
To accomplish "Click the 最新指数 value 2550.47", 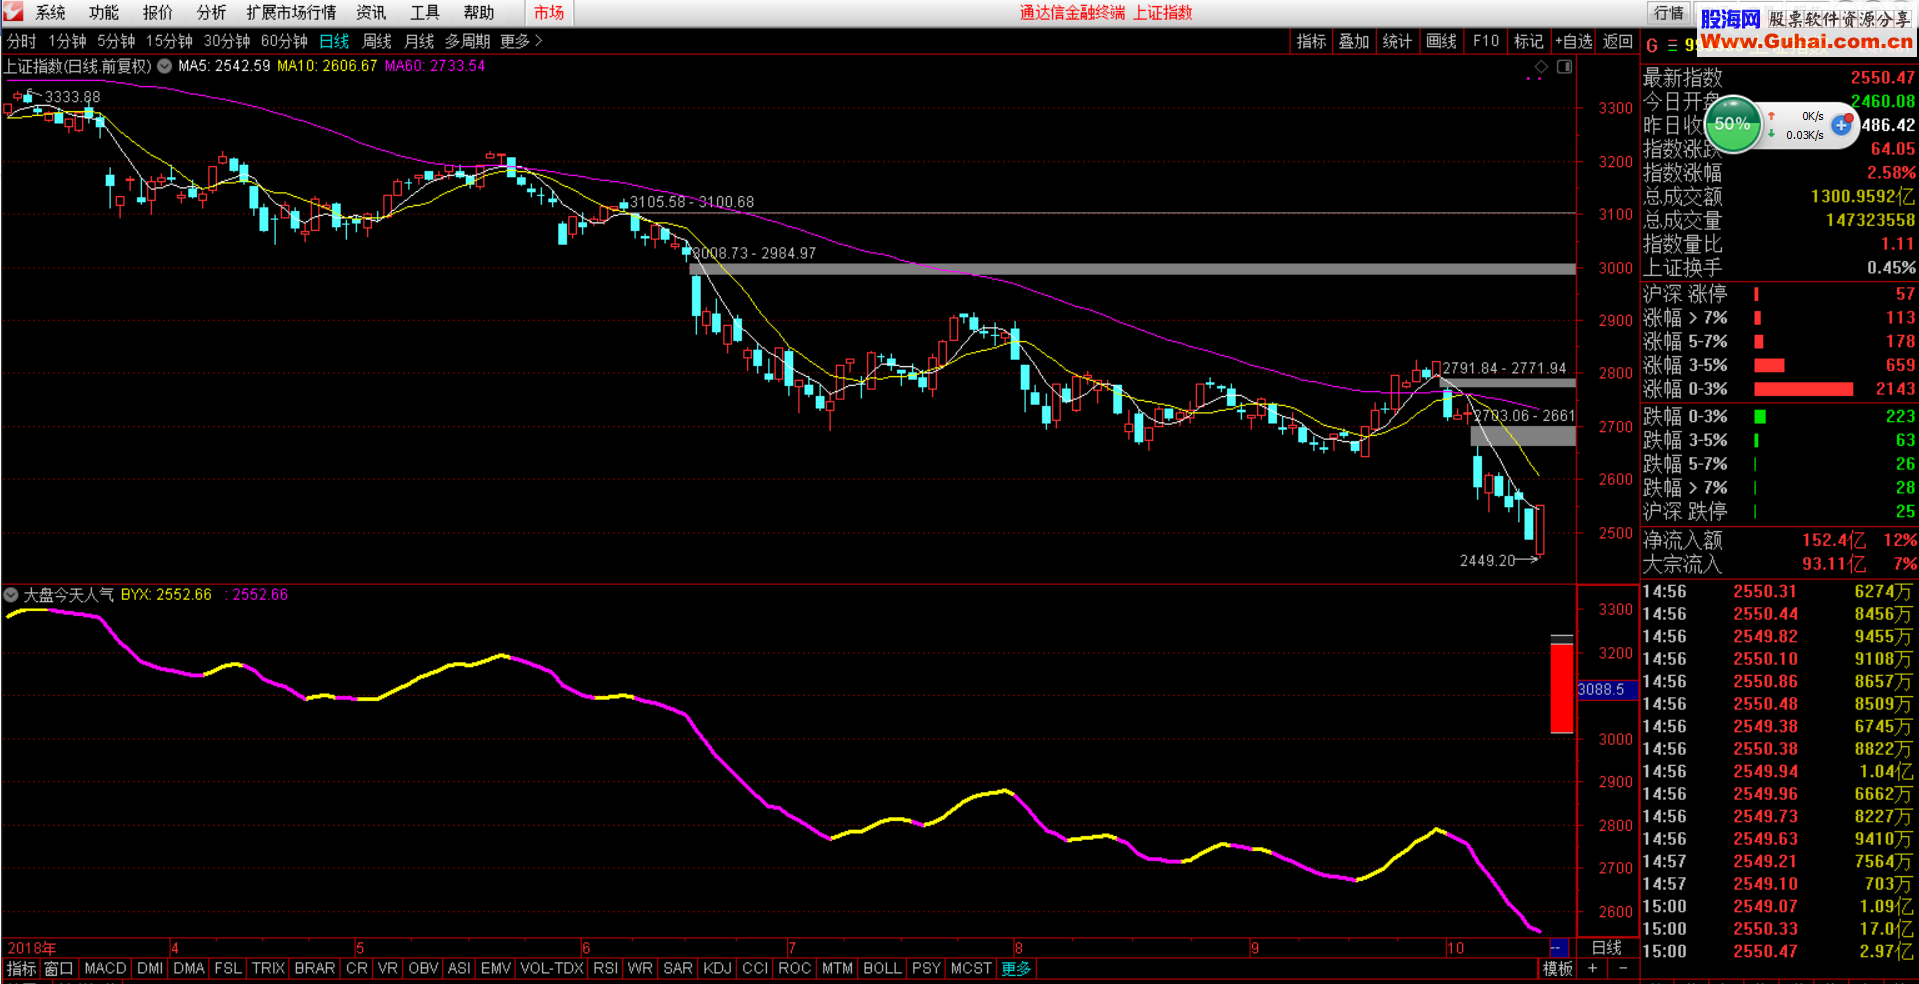I will (x=1882, y=77).
